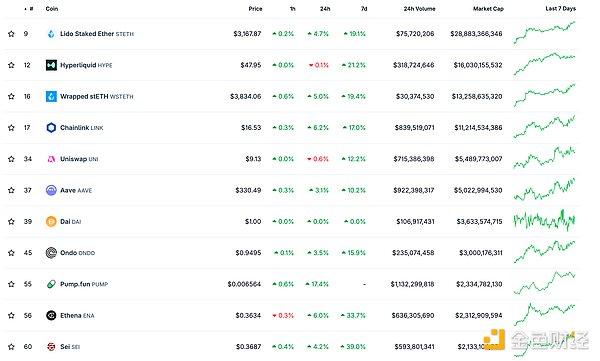
Task: Click the Aave ghost logo icon
Action: (51, 190)
